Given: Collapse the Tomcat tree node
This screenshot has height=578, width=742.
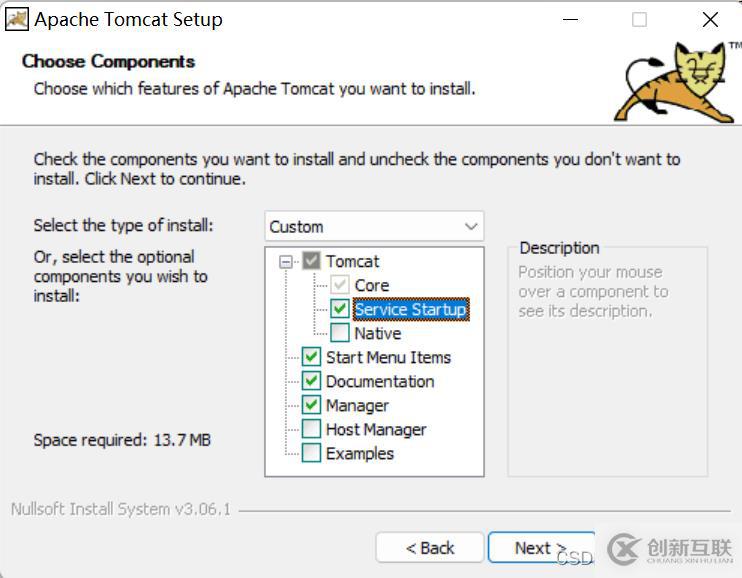Looking at the screenshot, I should pyautogui.click(x=285, y=261).
